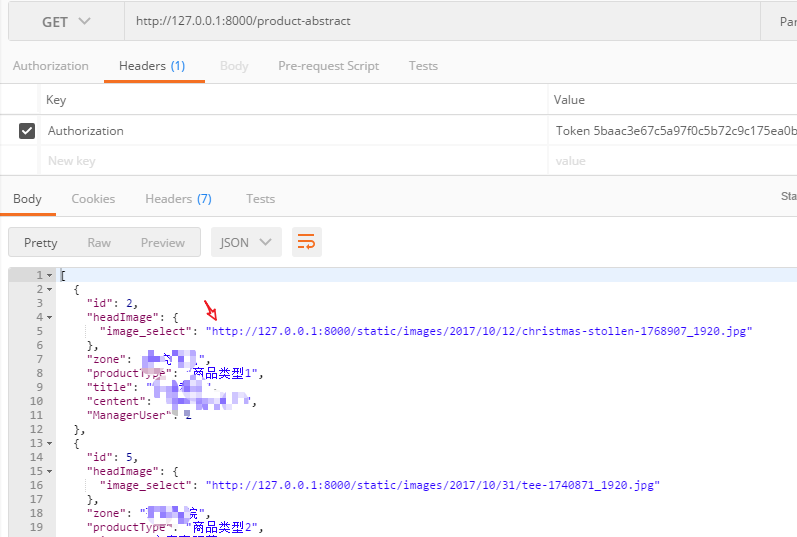797x537 pixels.
Task: Open the tee-1740871 image URL
Action: point(433,486)
